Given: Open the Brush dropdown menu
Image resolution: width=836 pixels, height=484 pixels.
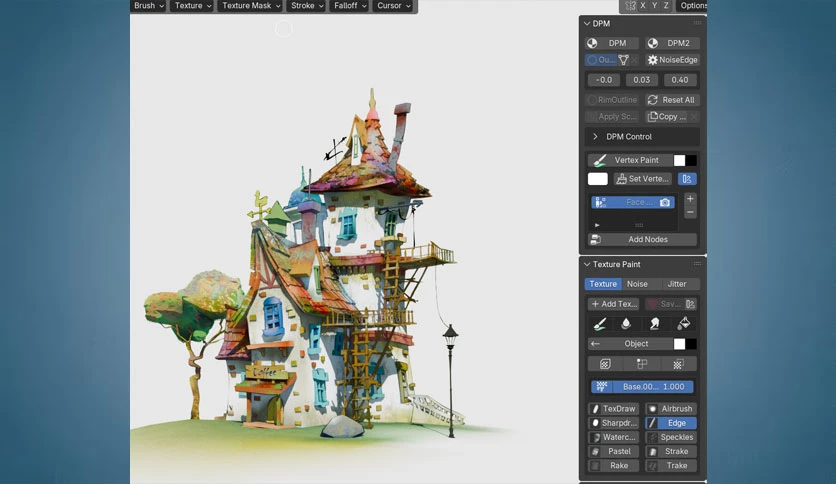Looking at the screenshot, I should pos(148,6).
